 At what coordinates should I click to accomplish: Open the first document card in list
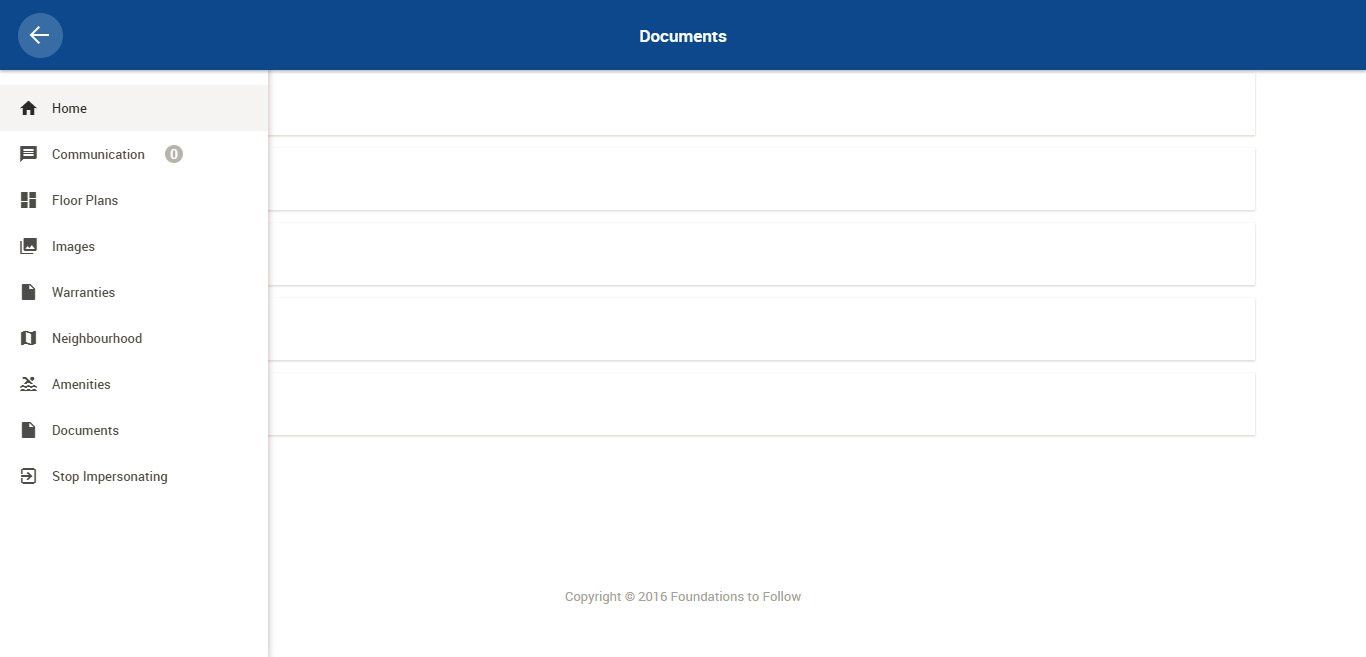(x=760, y=104)
